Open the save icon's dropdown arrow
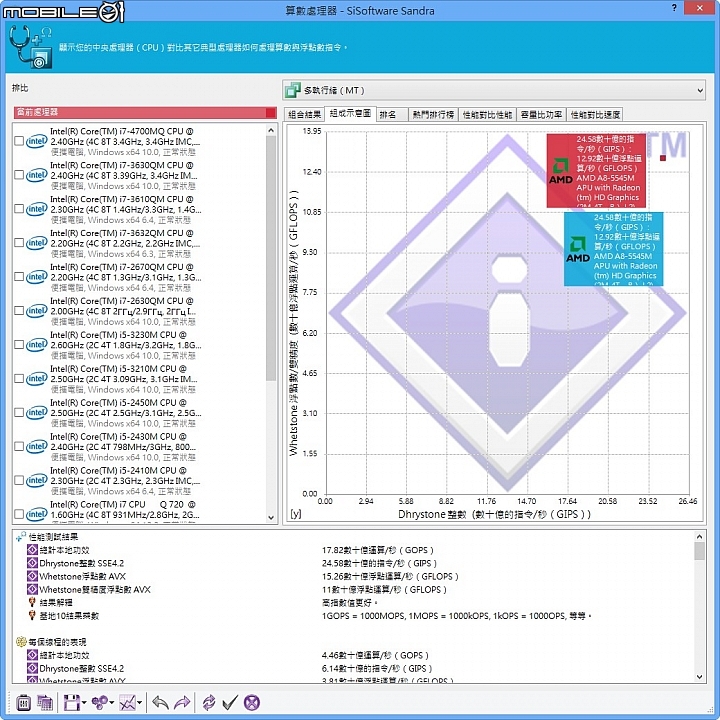The image size is (720, 720). click(x=84, y=703)
